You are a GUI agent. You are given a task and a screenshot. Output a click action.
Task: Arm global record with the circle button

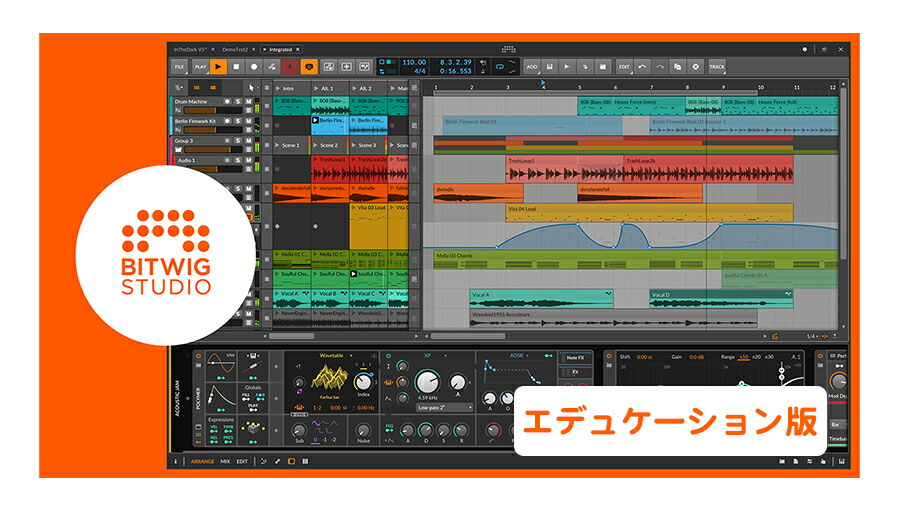(x=254, y=67)
